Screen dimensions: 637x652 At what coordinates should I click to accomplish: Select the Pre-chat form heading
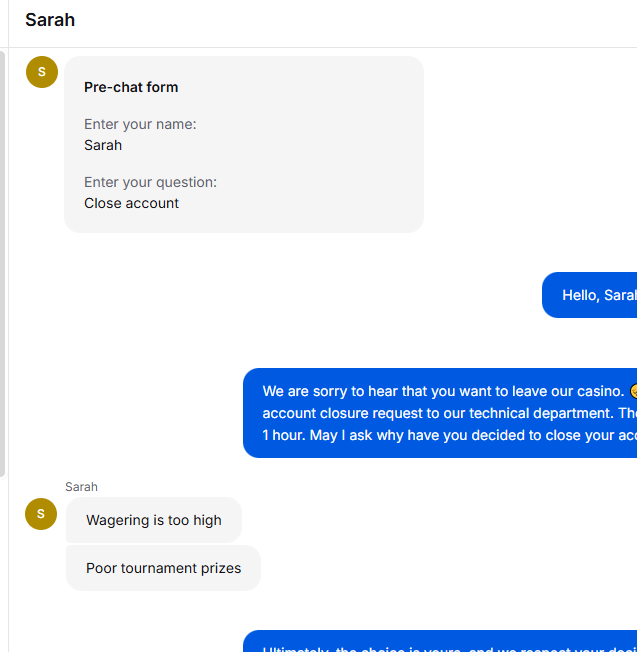pos(131,87)
